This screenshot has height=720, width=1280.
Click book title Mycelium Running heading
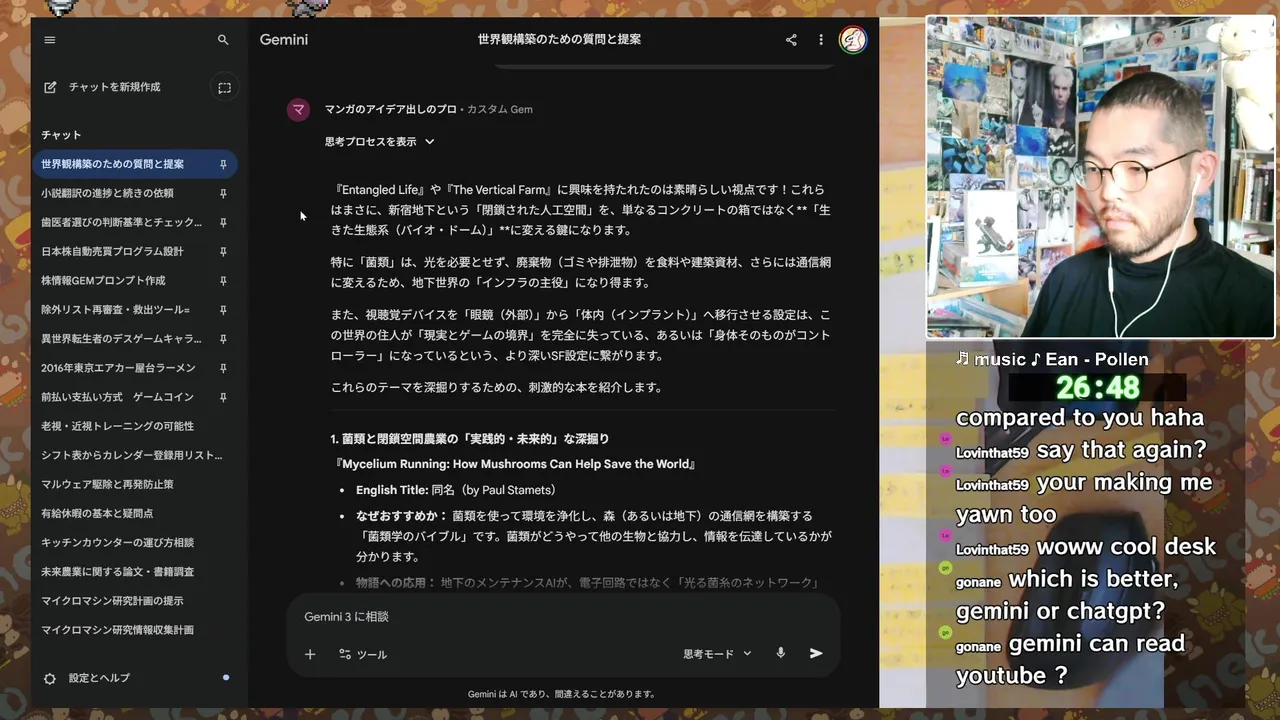click(x=514, y=464)
